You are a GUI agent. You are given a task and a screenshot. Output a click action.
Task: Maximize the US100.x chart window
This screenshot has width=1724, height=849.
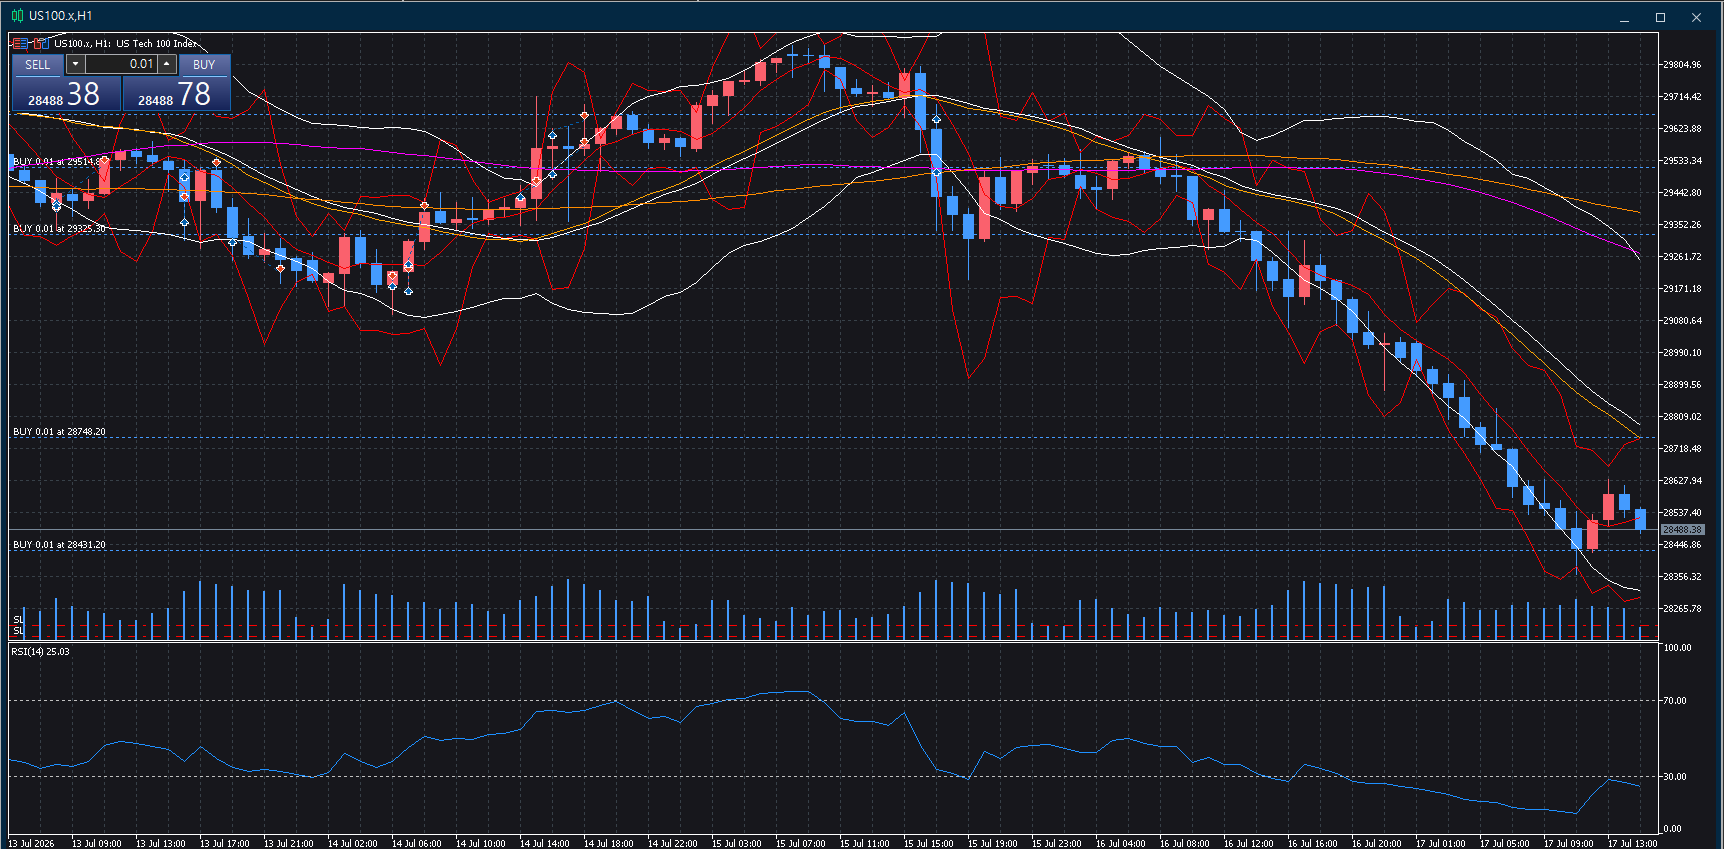point(1660,17)
